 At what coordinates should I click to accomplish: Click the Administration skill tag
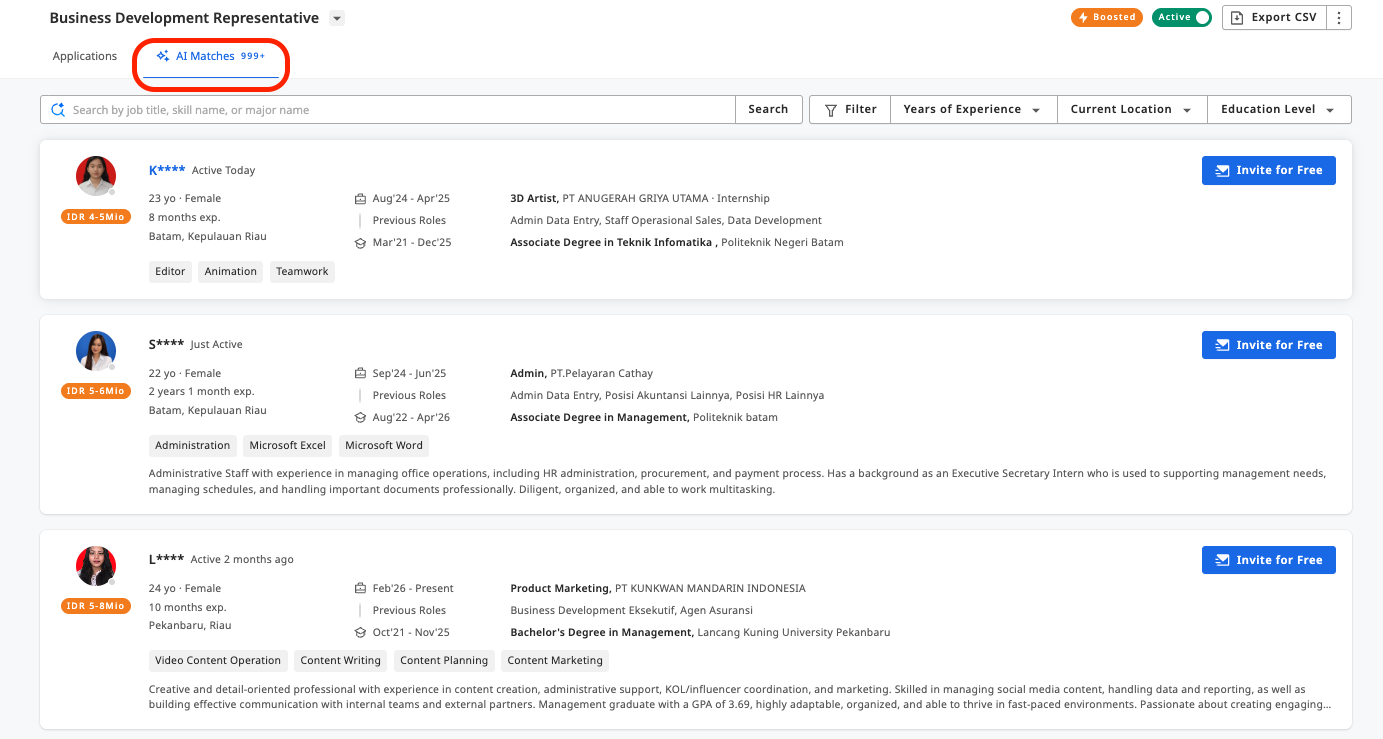[192, 445]
